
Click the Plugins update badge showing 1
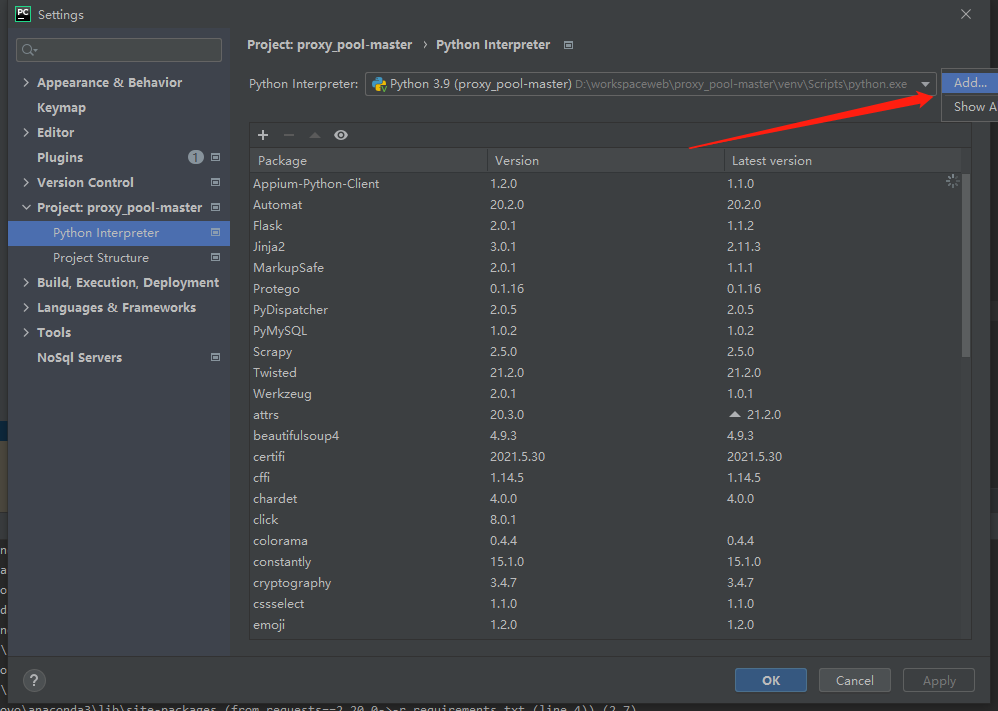tap(195, 157)
